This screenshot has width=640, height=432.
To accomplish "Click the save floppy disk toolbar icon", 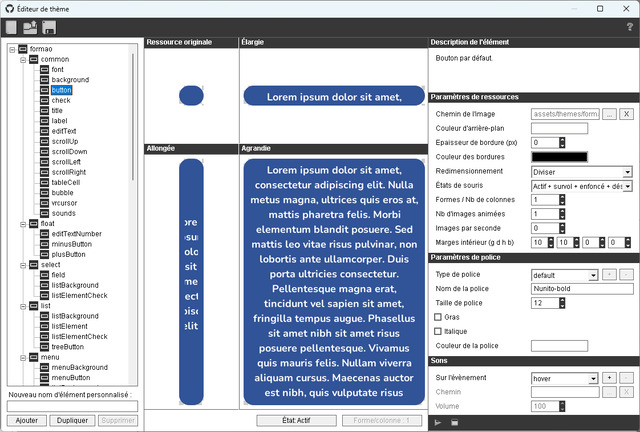I will coord(49,27).
